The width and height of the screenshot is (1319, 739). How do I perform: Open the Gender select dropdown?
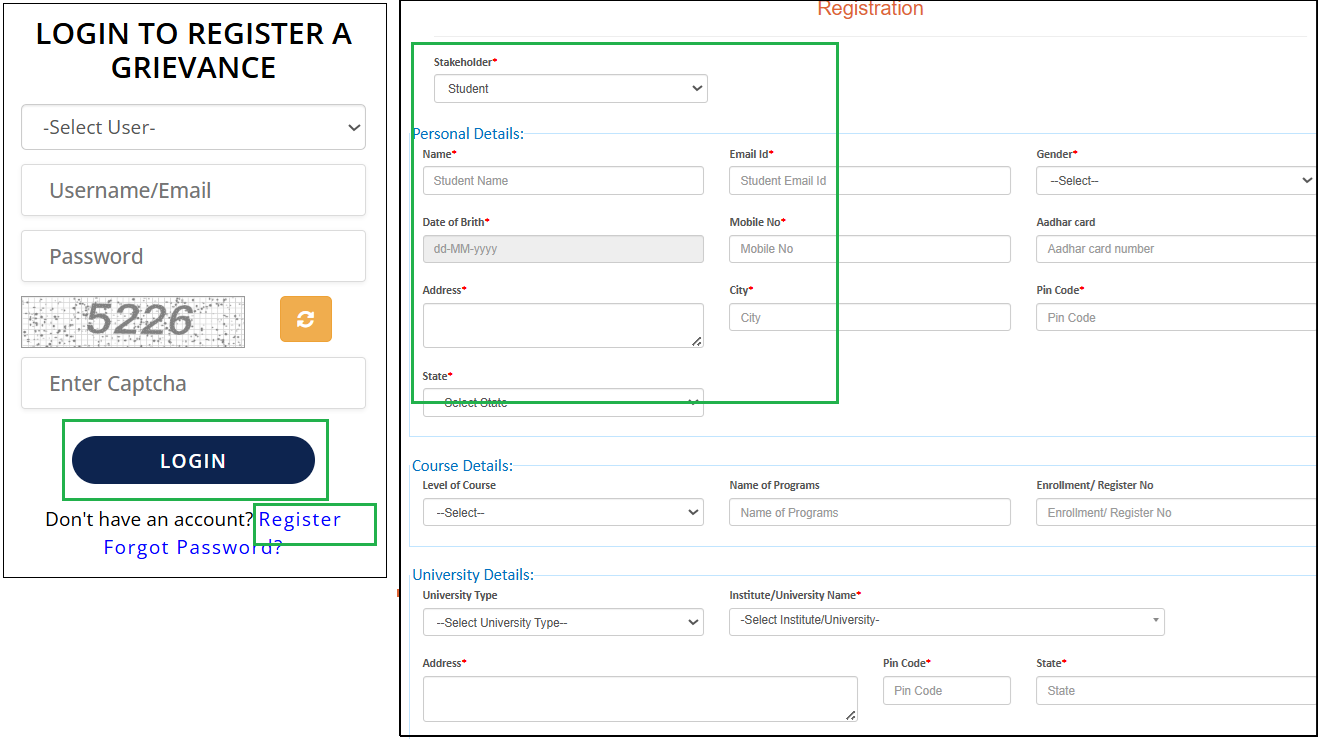coord(1175,181)
